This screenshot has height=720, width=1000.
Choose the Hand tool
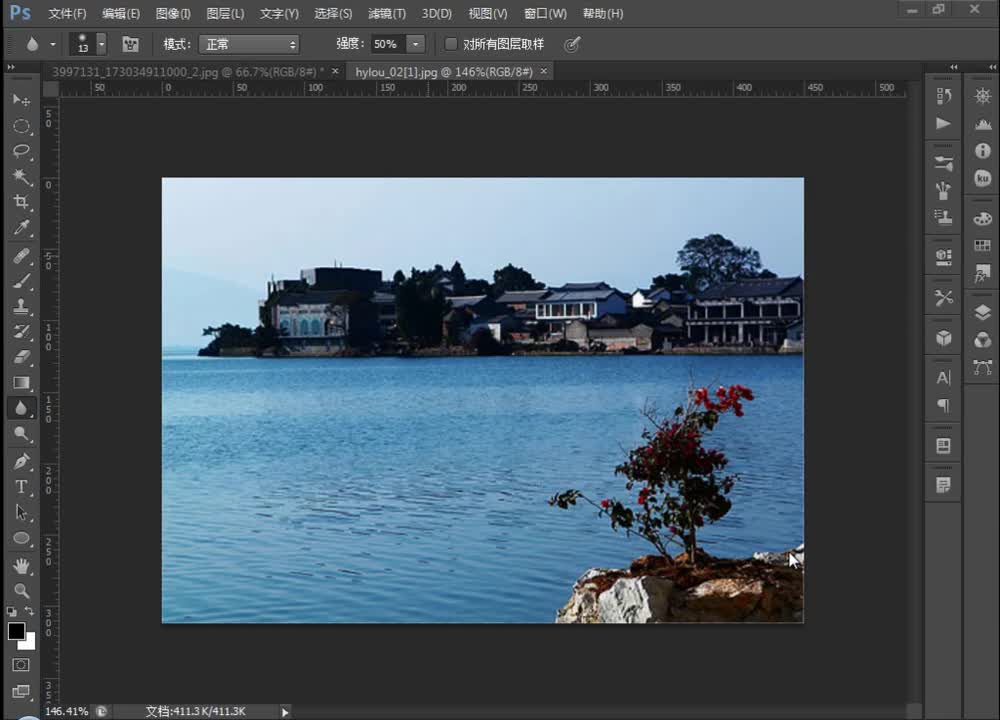(21, 565)
